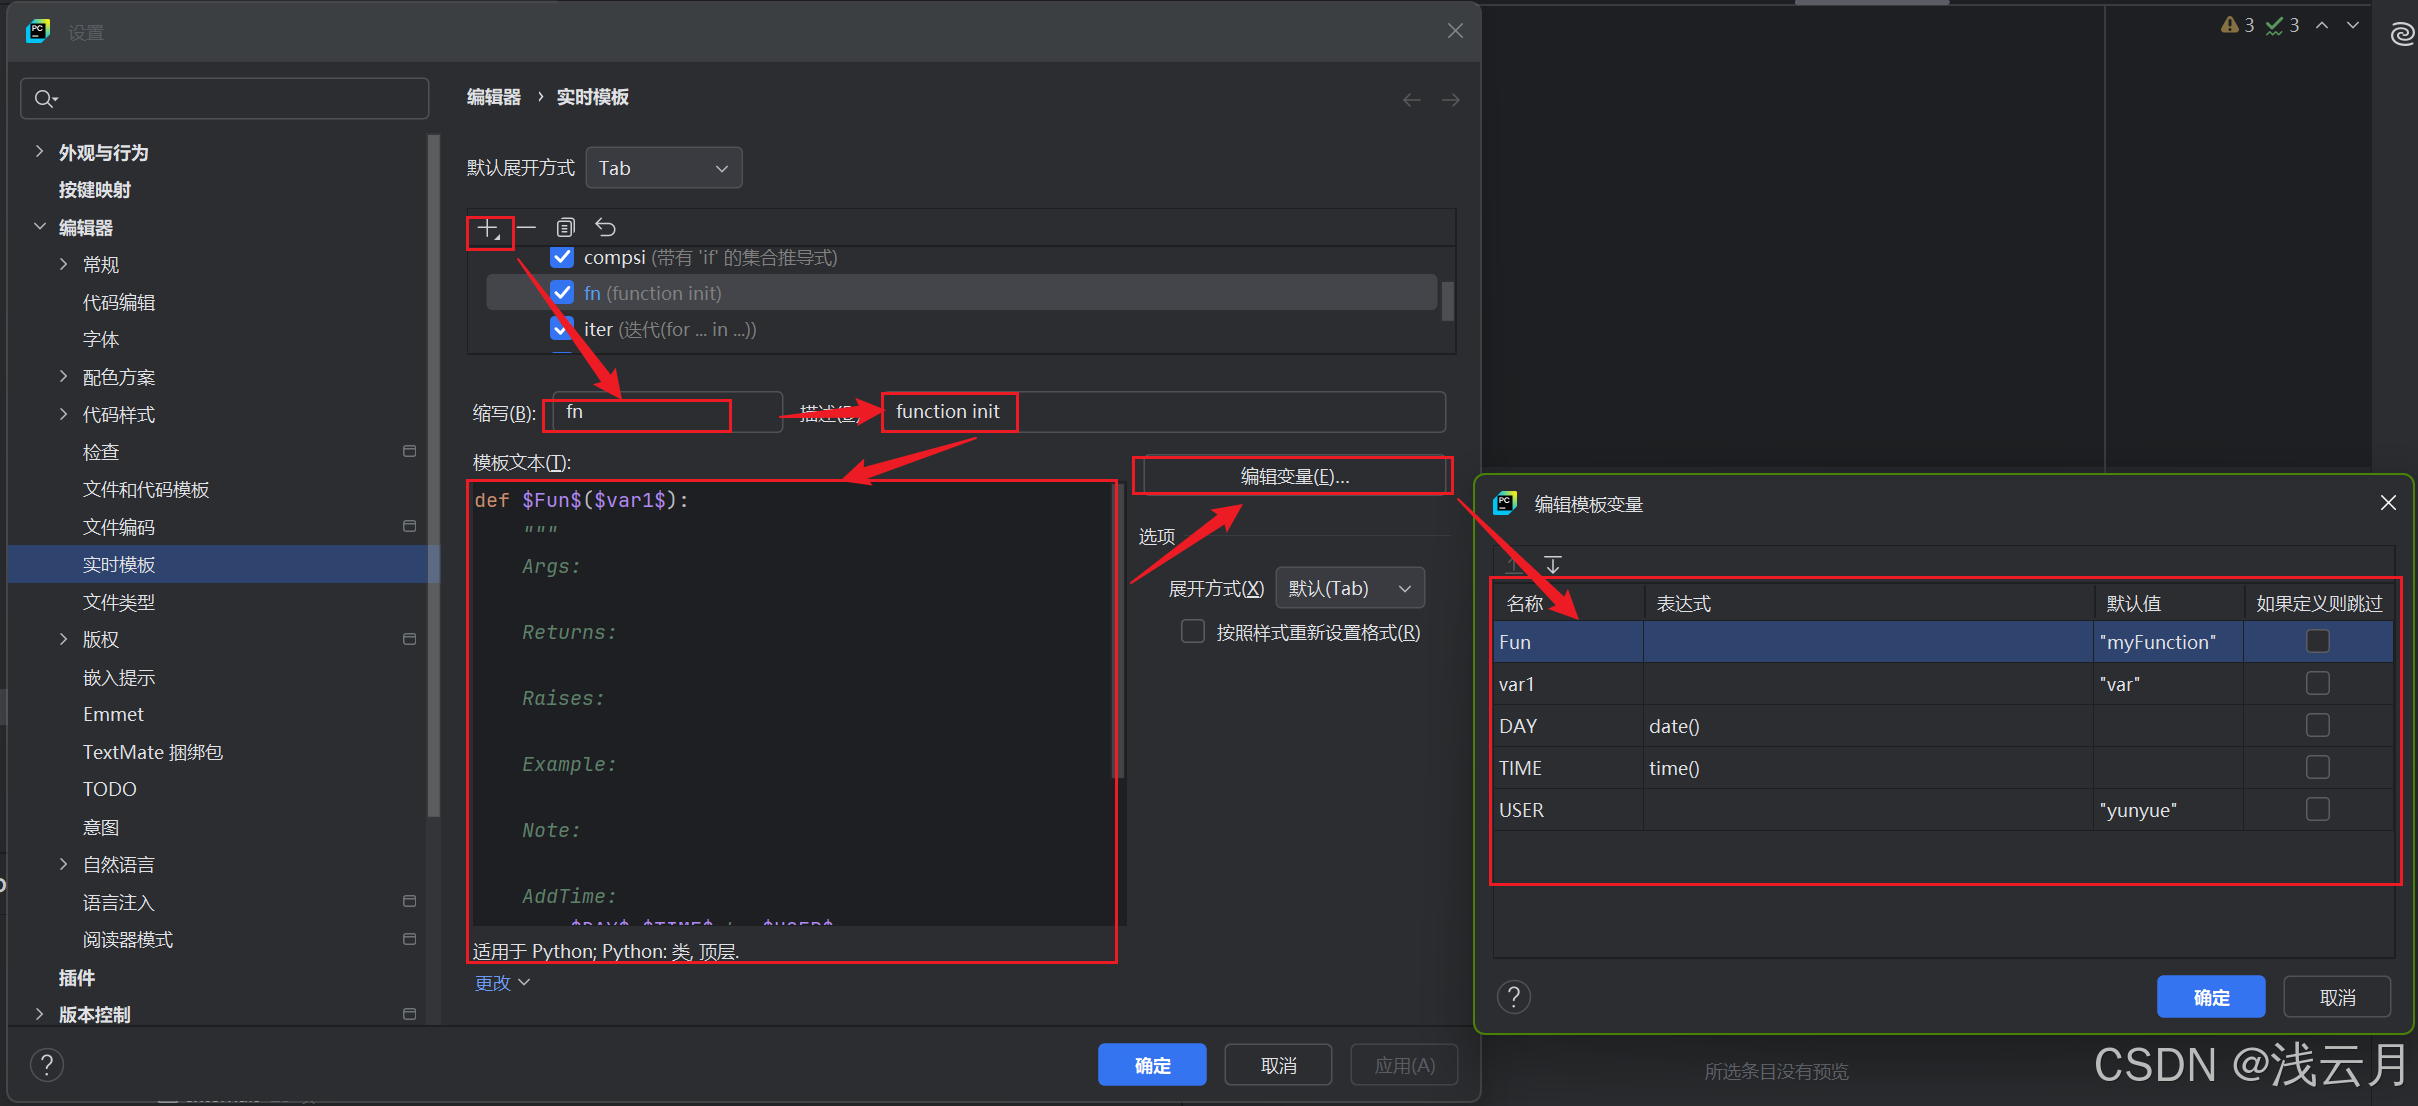This screenshot has width=2418, height=1106.
Task: Check skip-if-defined for the TIME variable
Action: point(2318,767)
